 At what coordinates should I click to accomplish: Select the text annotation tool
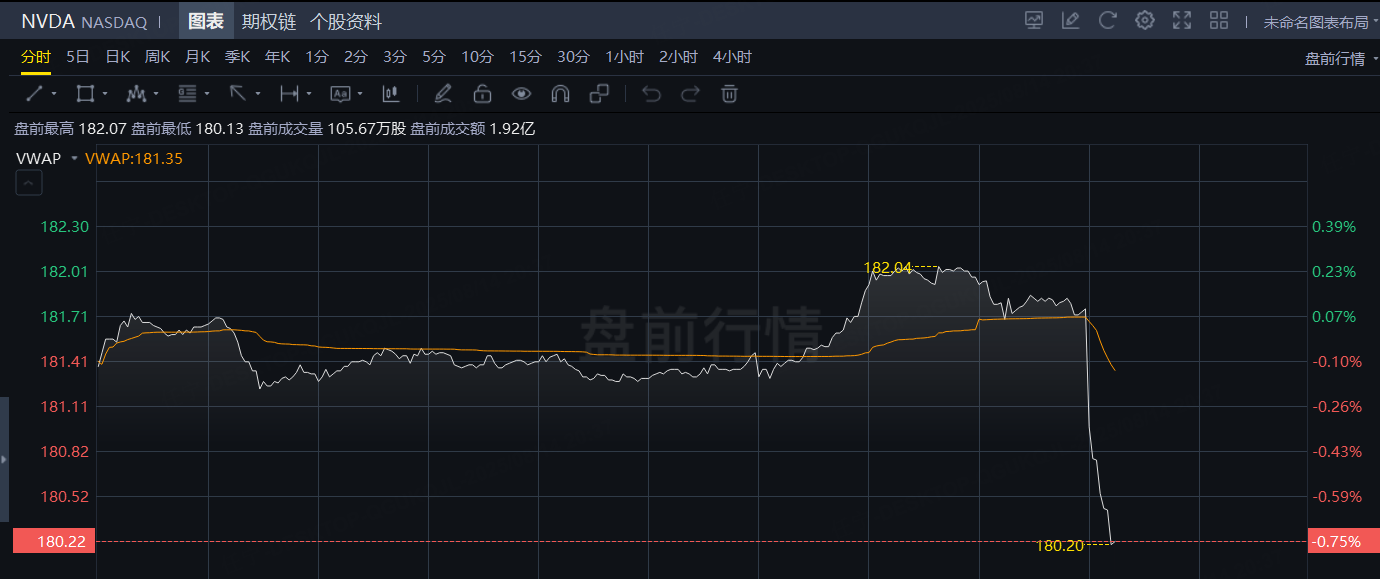click(340, 94)
